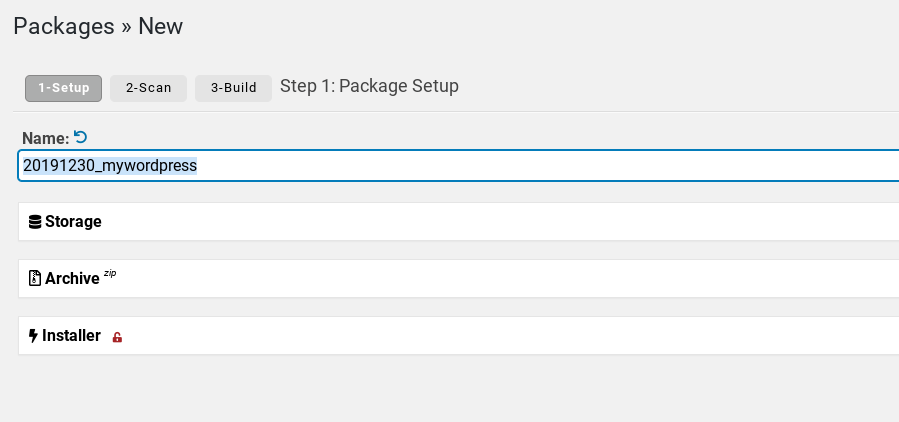Image resolution: width=899 pixels, height=422 pixels.
Task: Click the "Storage" title text
Action: 73,222
